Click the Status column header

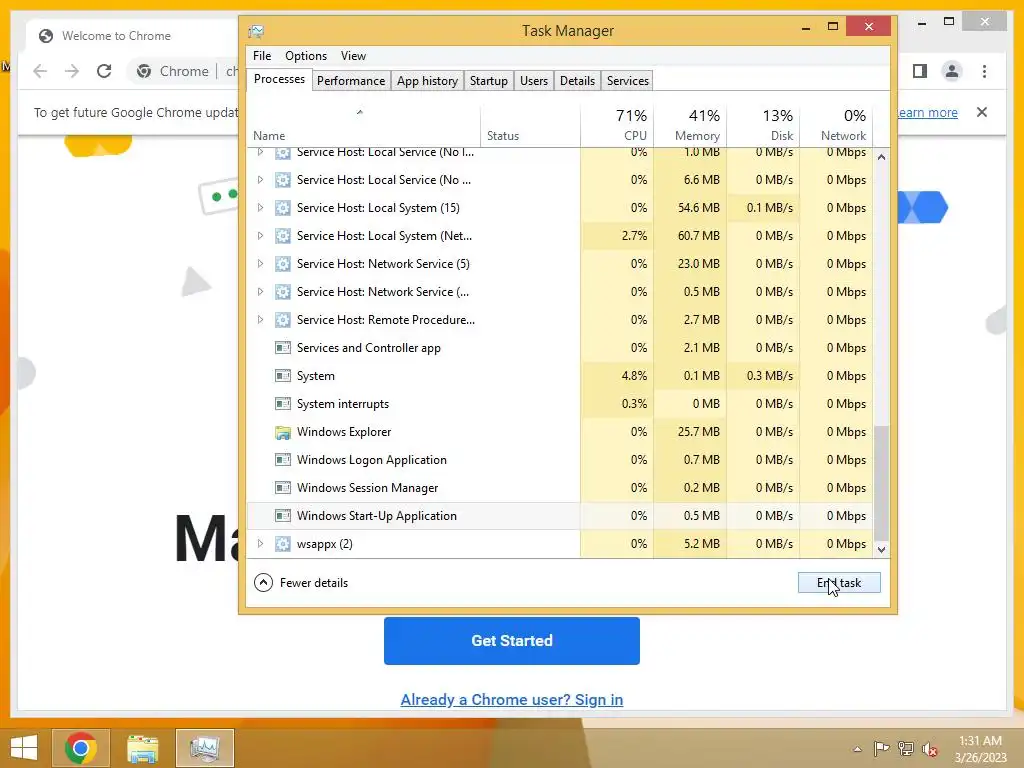[x=530, y=125]
